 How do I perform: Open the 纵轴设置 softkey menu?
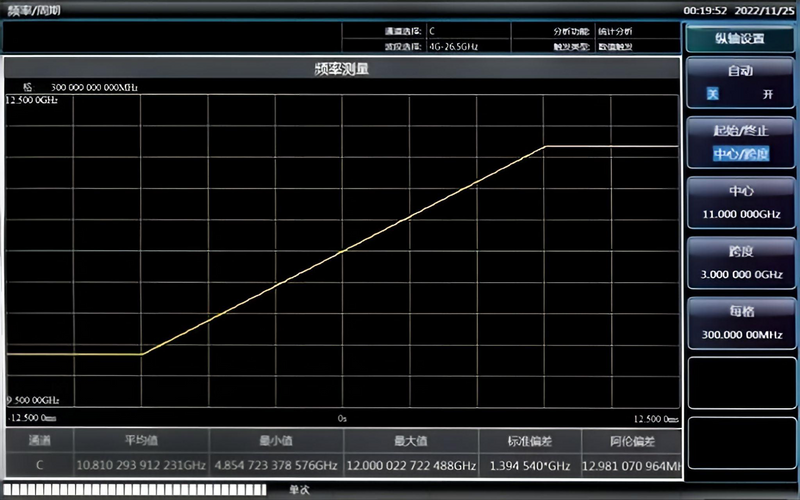point(740,38)
